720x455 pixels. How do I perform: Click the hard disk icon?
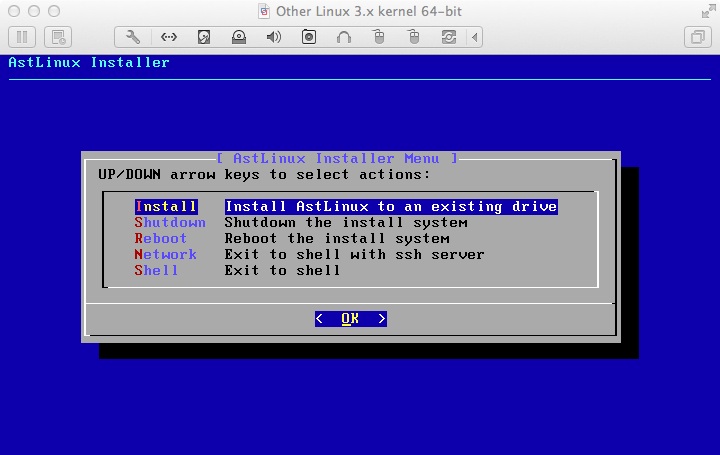[x=204, y=37]
